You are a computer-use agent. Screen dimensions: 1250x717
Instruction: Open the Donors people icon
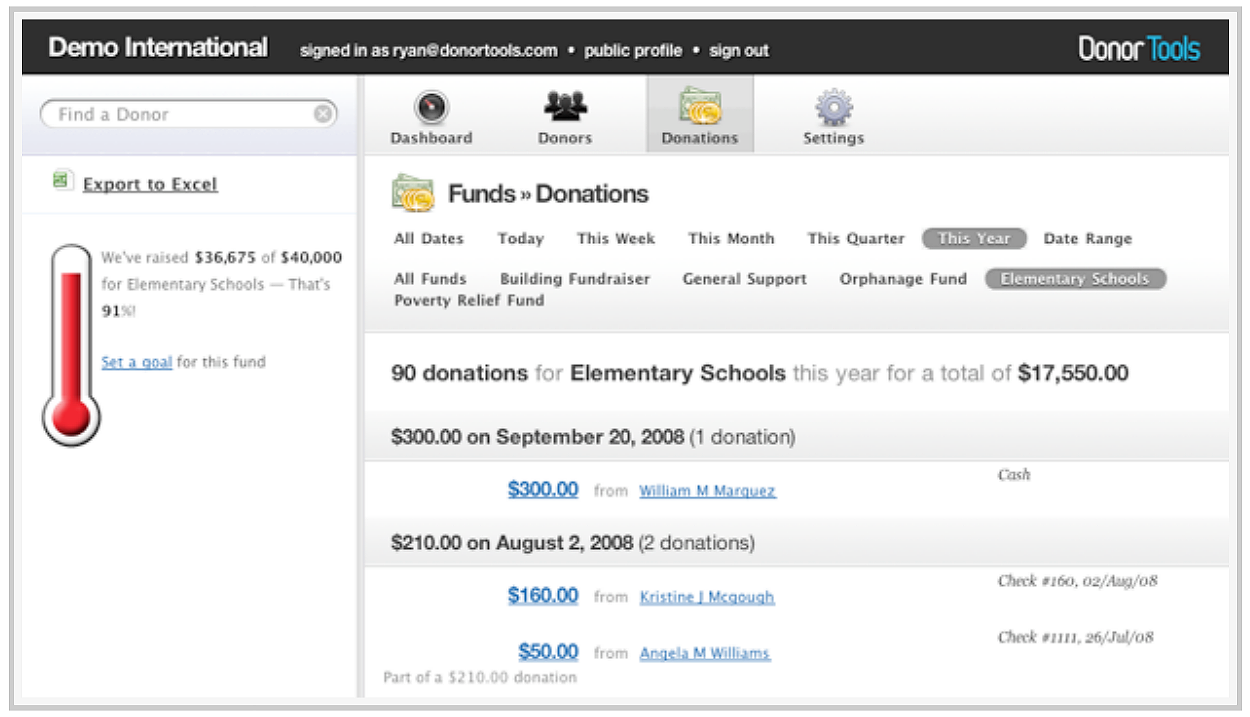(x=565, y=106)
